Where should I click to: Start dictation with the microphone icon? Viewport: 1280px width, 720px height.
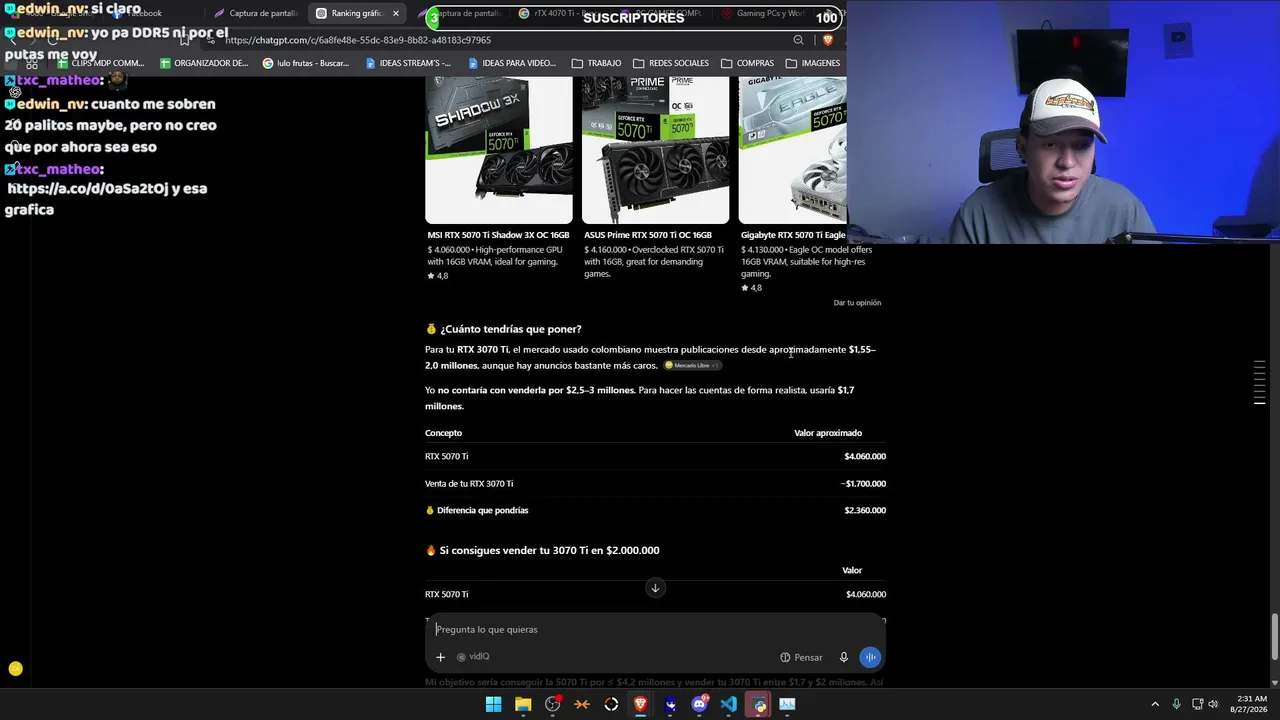[x=844, y=657]
